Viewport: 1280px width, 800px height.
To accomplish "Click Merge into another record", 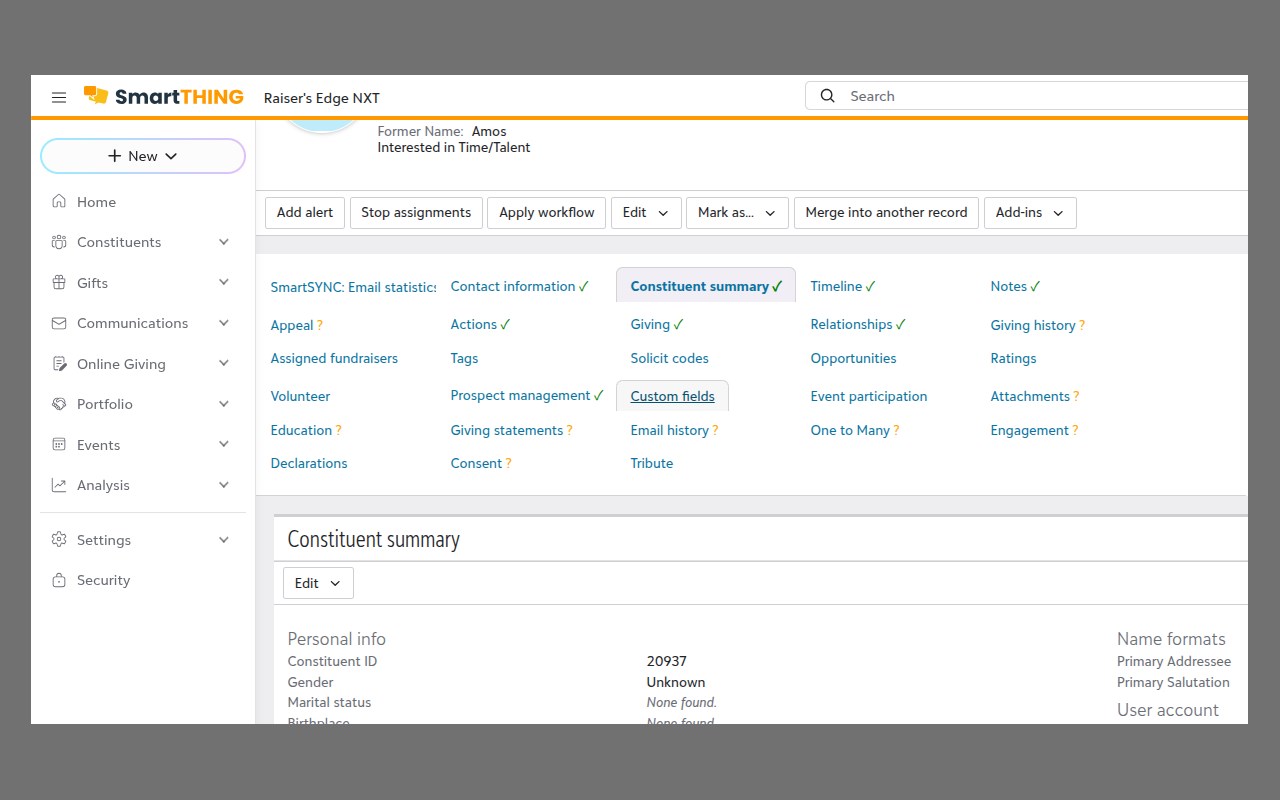I will coord(886,213).
